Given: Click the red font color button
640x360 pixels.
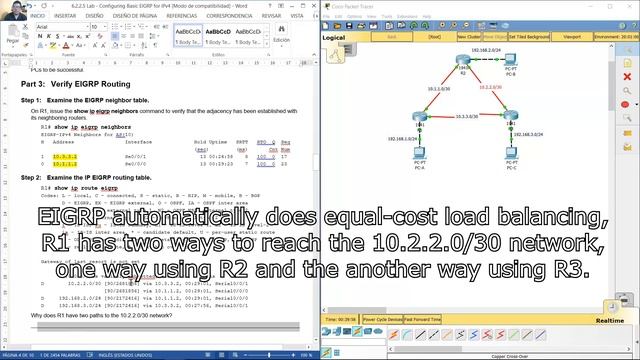Looking at the screenshot, I should pos(66,45).
